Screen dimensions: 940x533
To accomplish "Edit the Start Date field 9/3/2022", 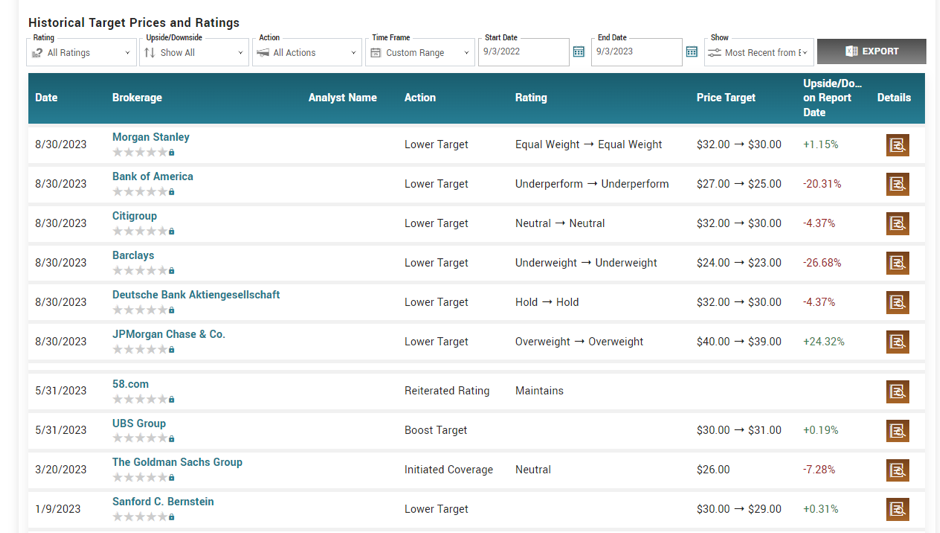I will click(x=523, y=52).
